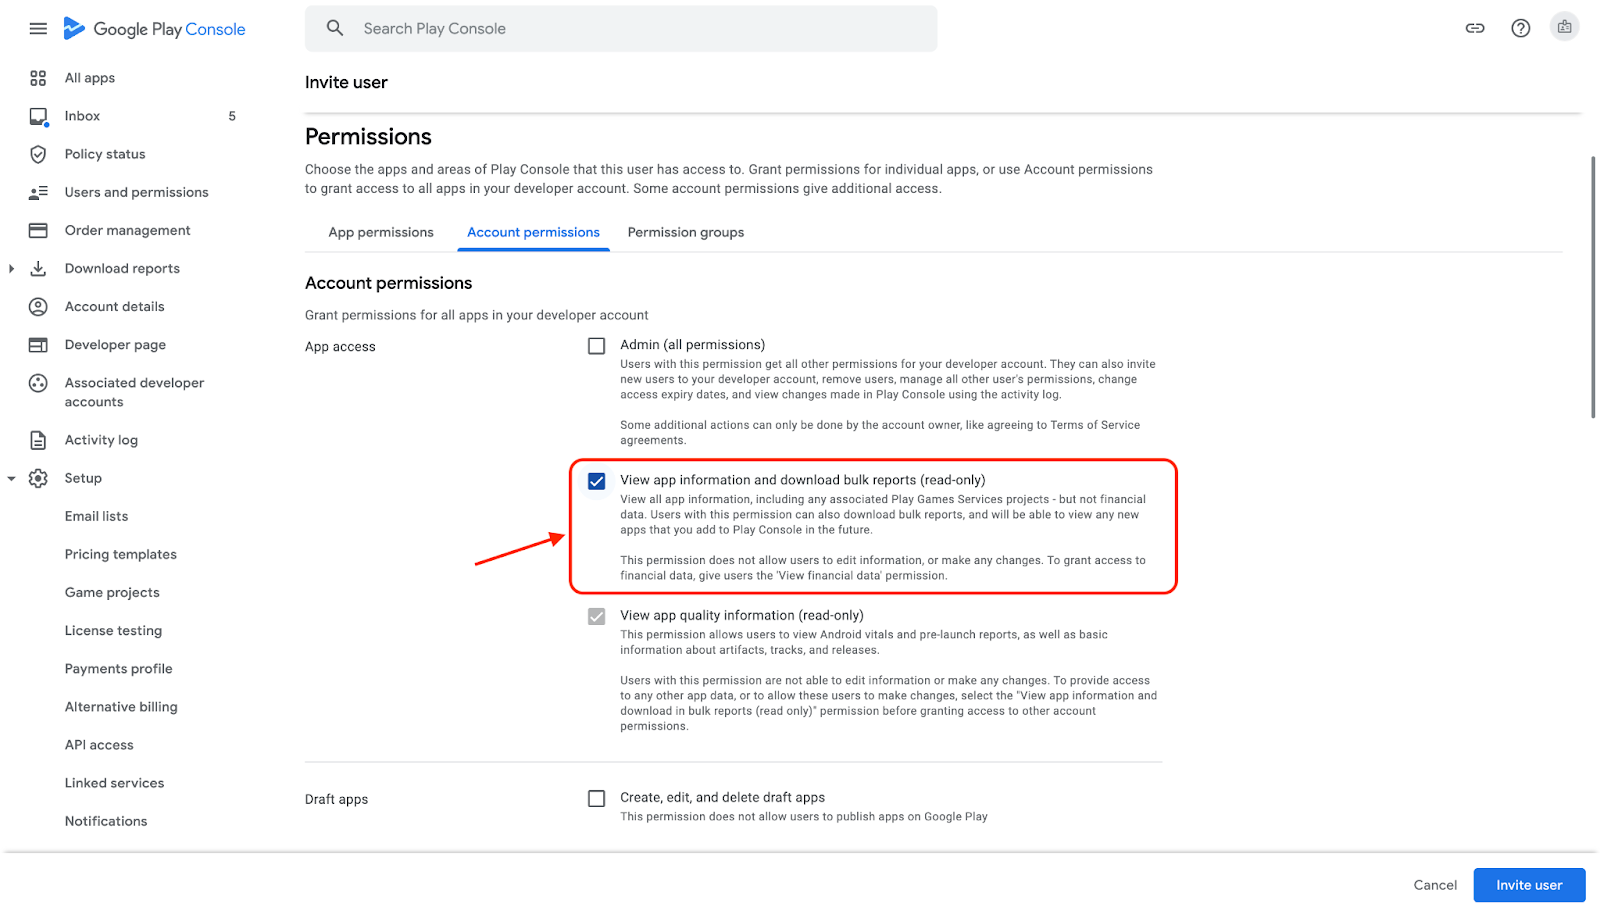
Task: Open API access in the sidebar
Action: (x=99, y=745)
